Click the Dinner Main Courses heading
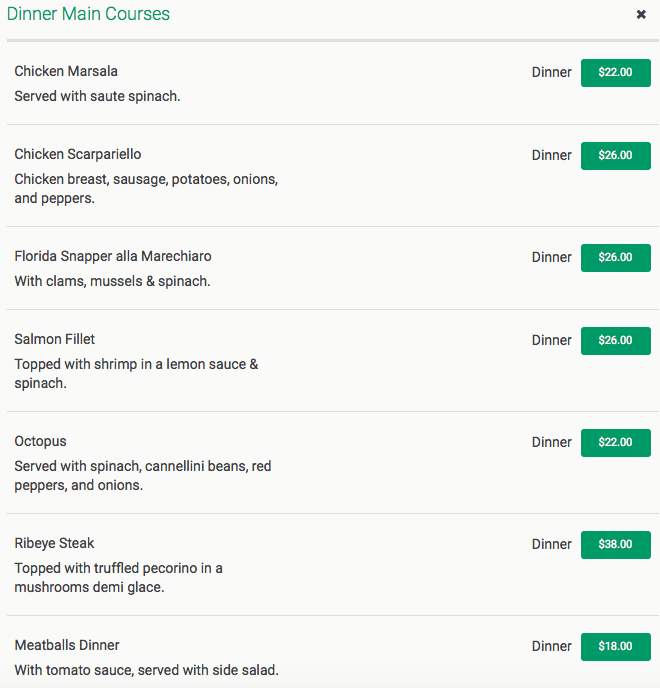The width and height of the screenshot is (660, 688). coord(88,14)
